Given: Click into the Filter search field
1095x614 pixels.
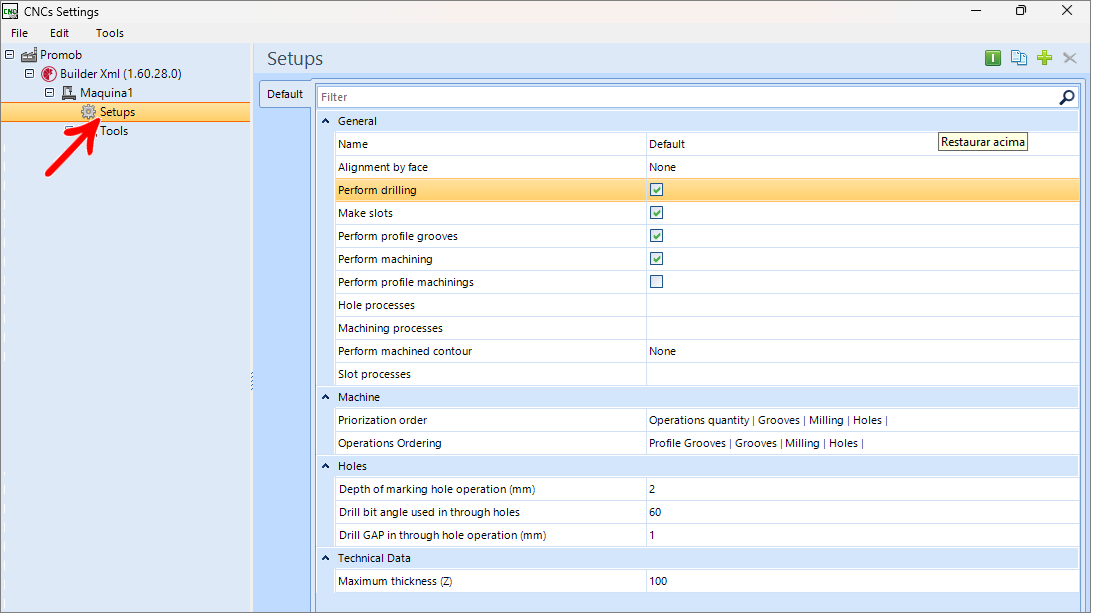Looking at the screenshot, I should coord(687,97).
